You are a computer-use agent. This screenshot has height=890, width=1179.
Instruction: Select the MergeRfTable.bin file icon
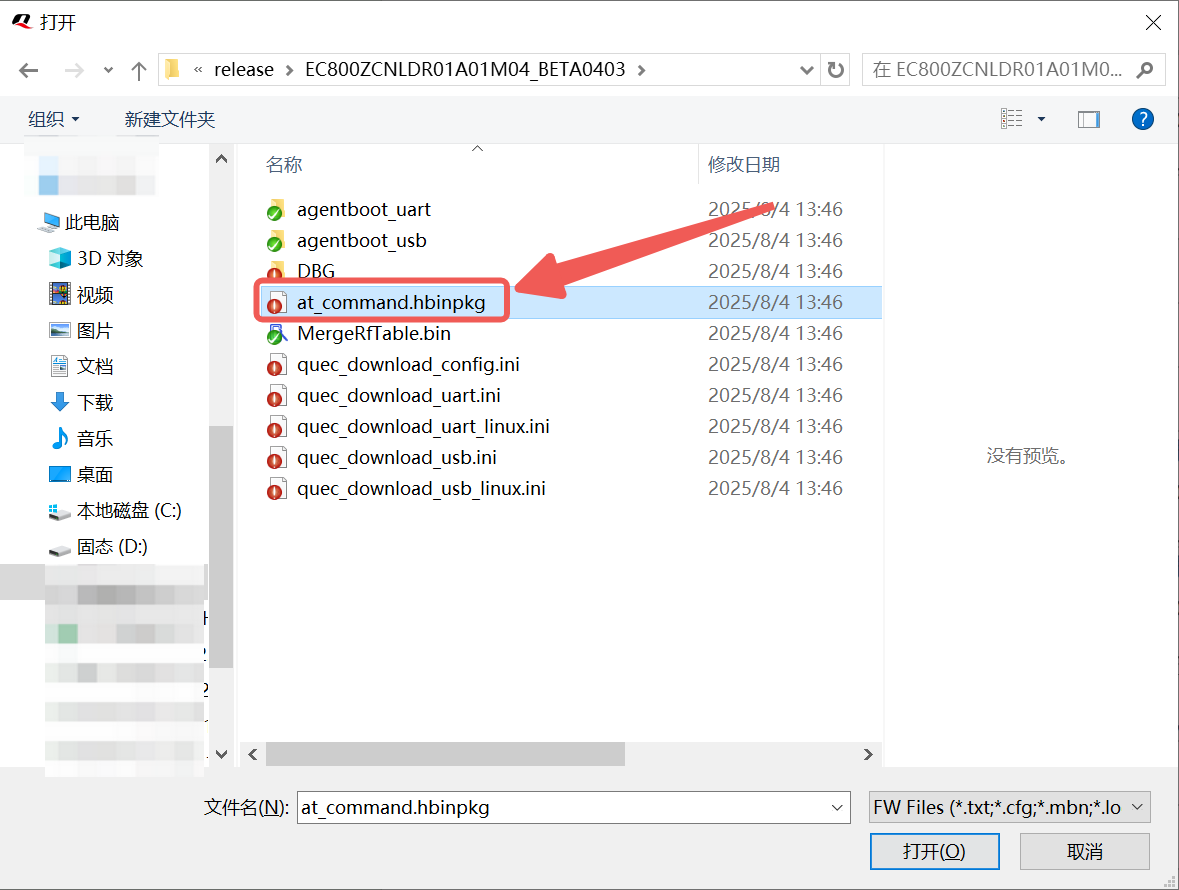(276, 334)
